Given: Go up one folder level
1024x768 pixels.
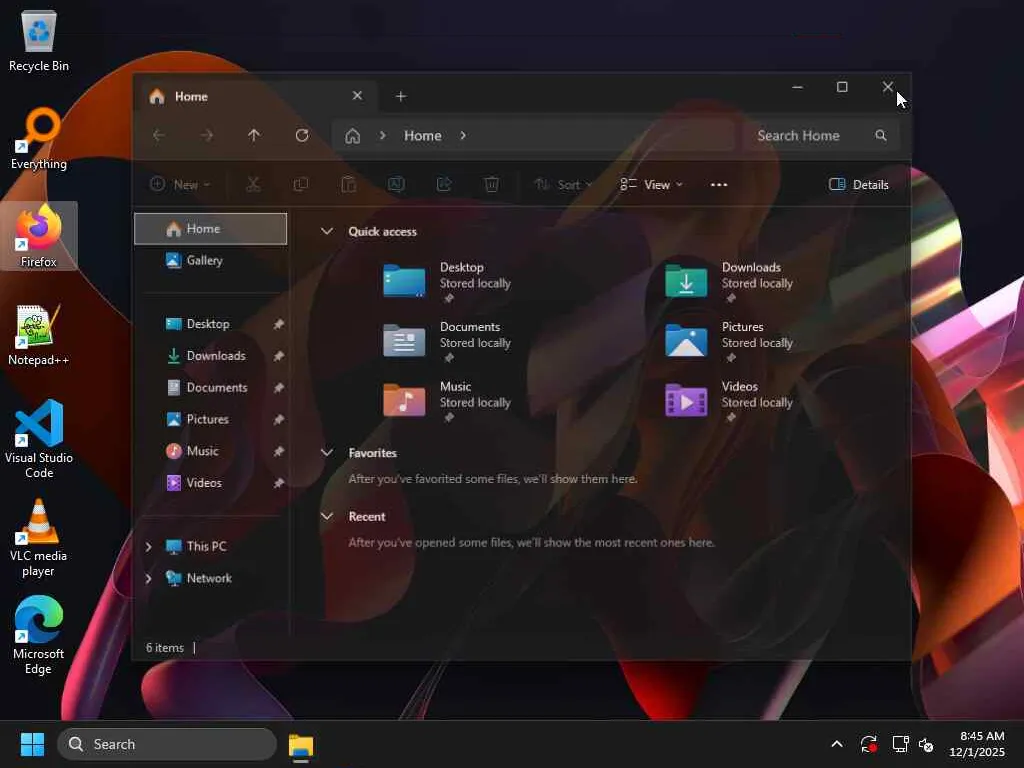Looking at the screenshot, I should (x=254, y=135).
